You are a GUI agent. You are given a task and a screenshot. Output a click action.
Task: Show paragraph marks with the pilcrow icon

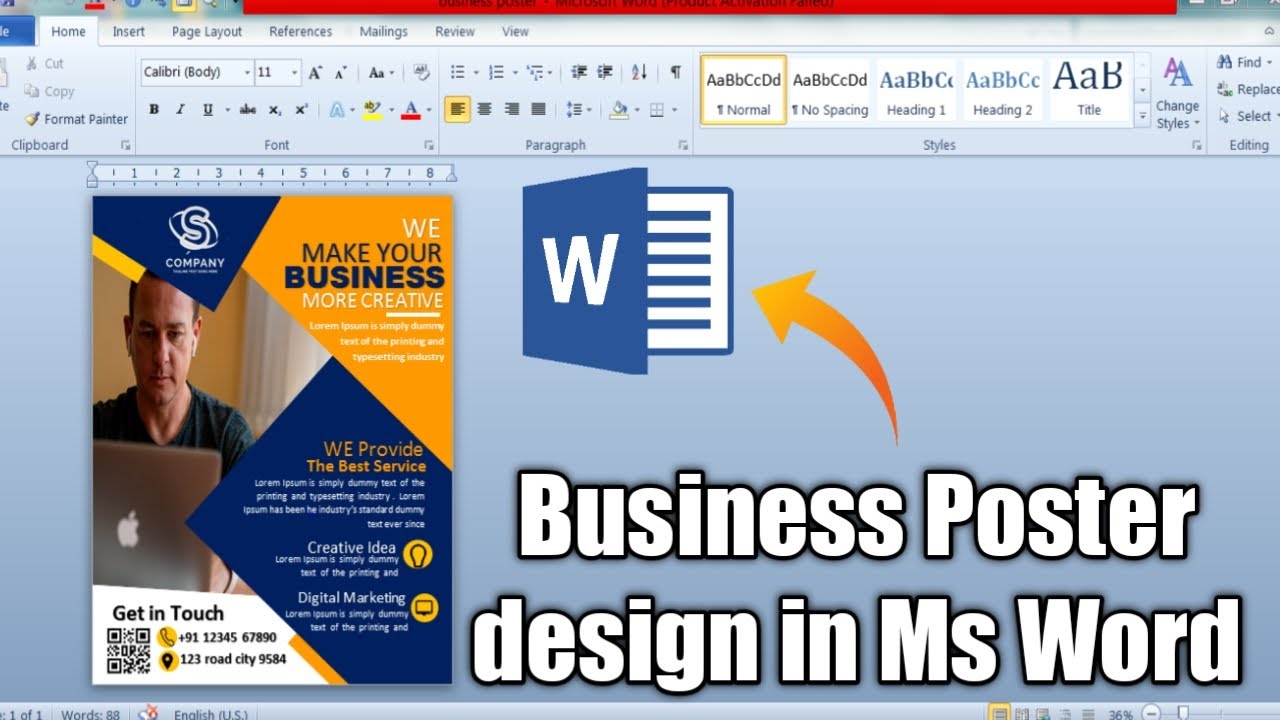pyautogui.click(x=676, y=72)
